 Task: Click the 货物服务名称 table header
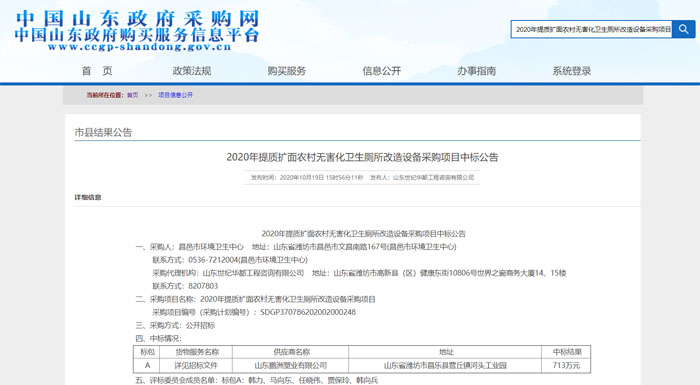tap(196, 352)
